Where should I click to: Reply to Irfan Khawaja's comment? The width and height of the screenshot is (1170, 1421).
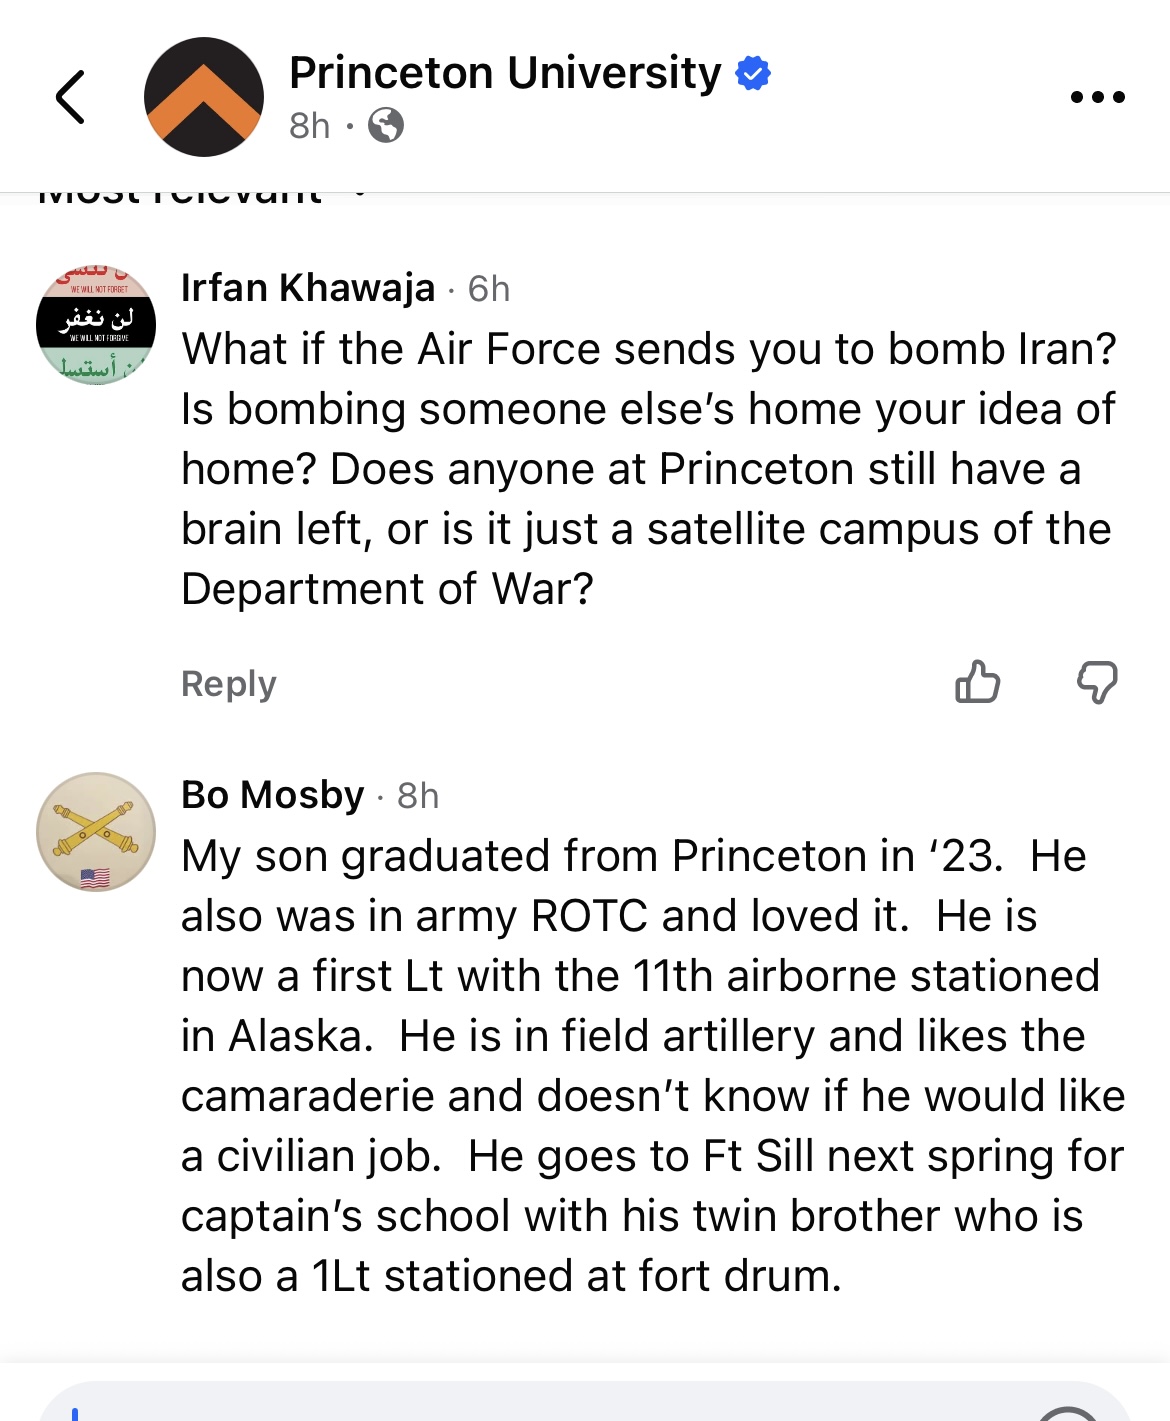229,684
